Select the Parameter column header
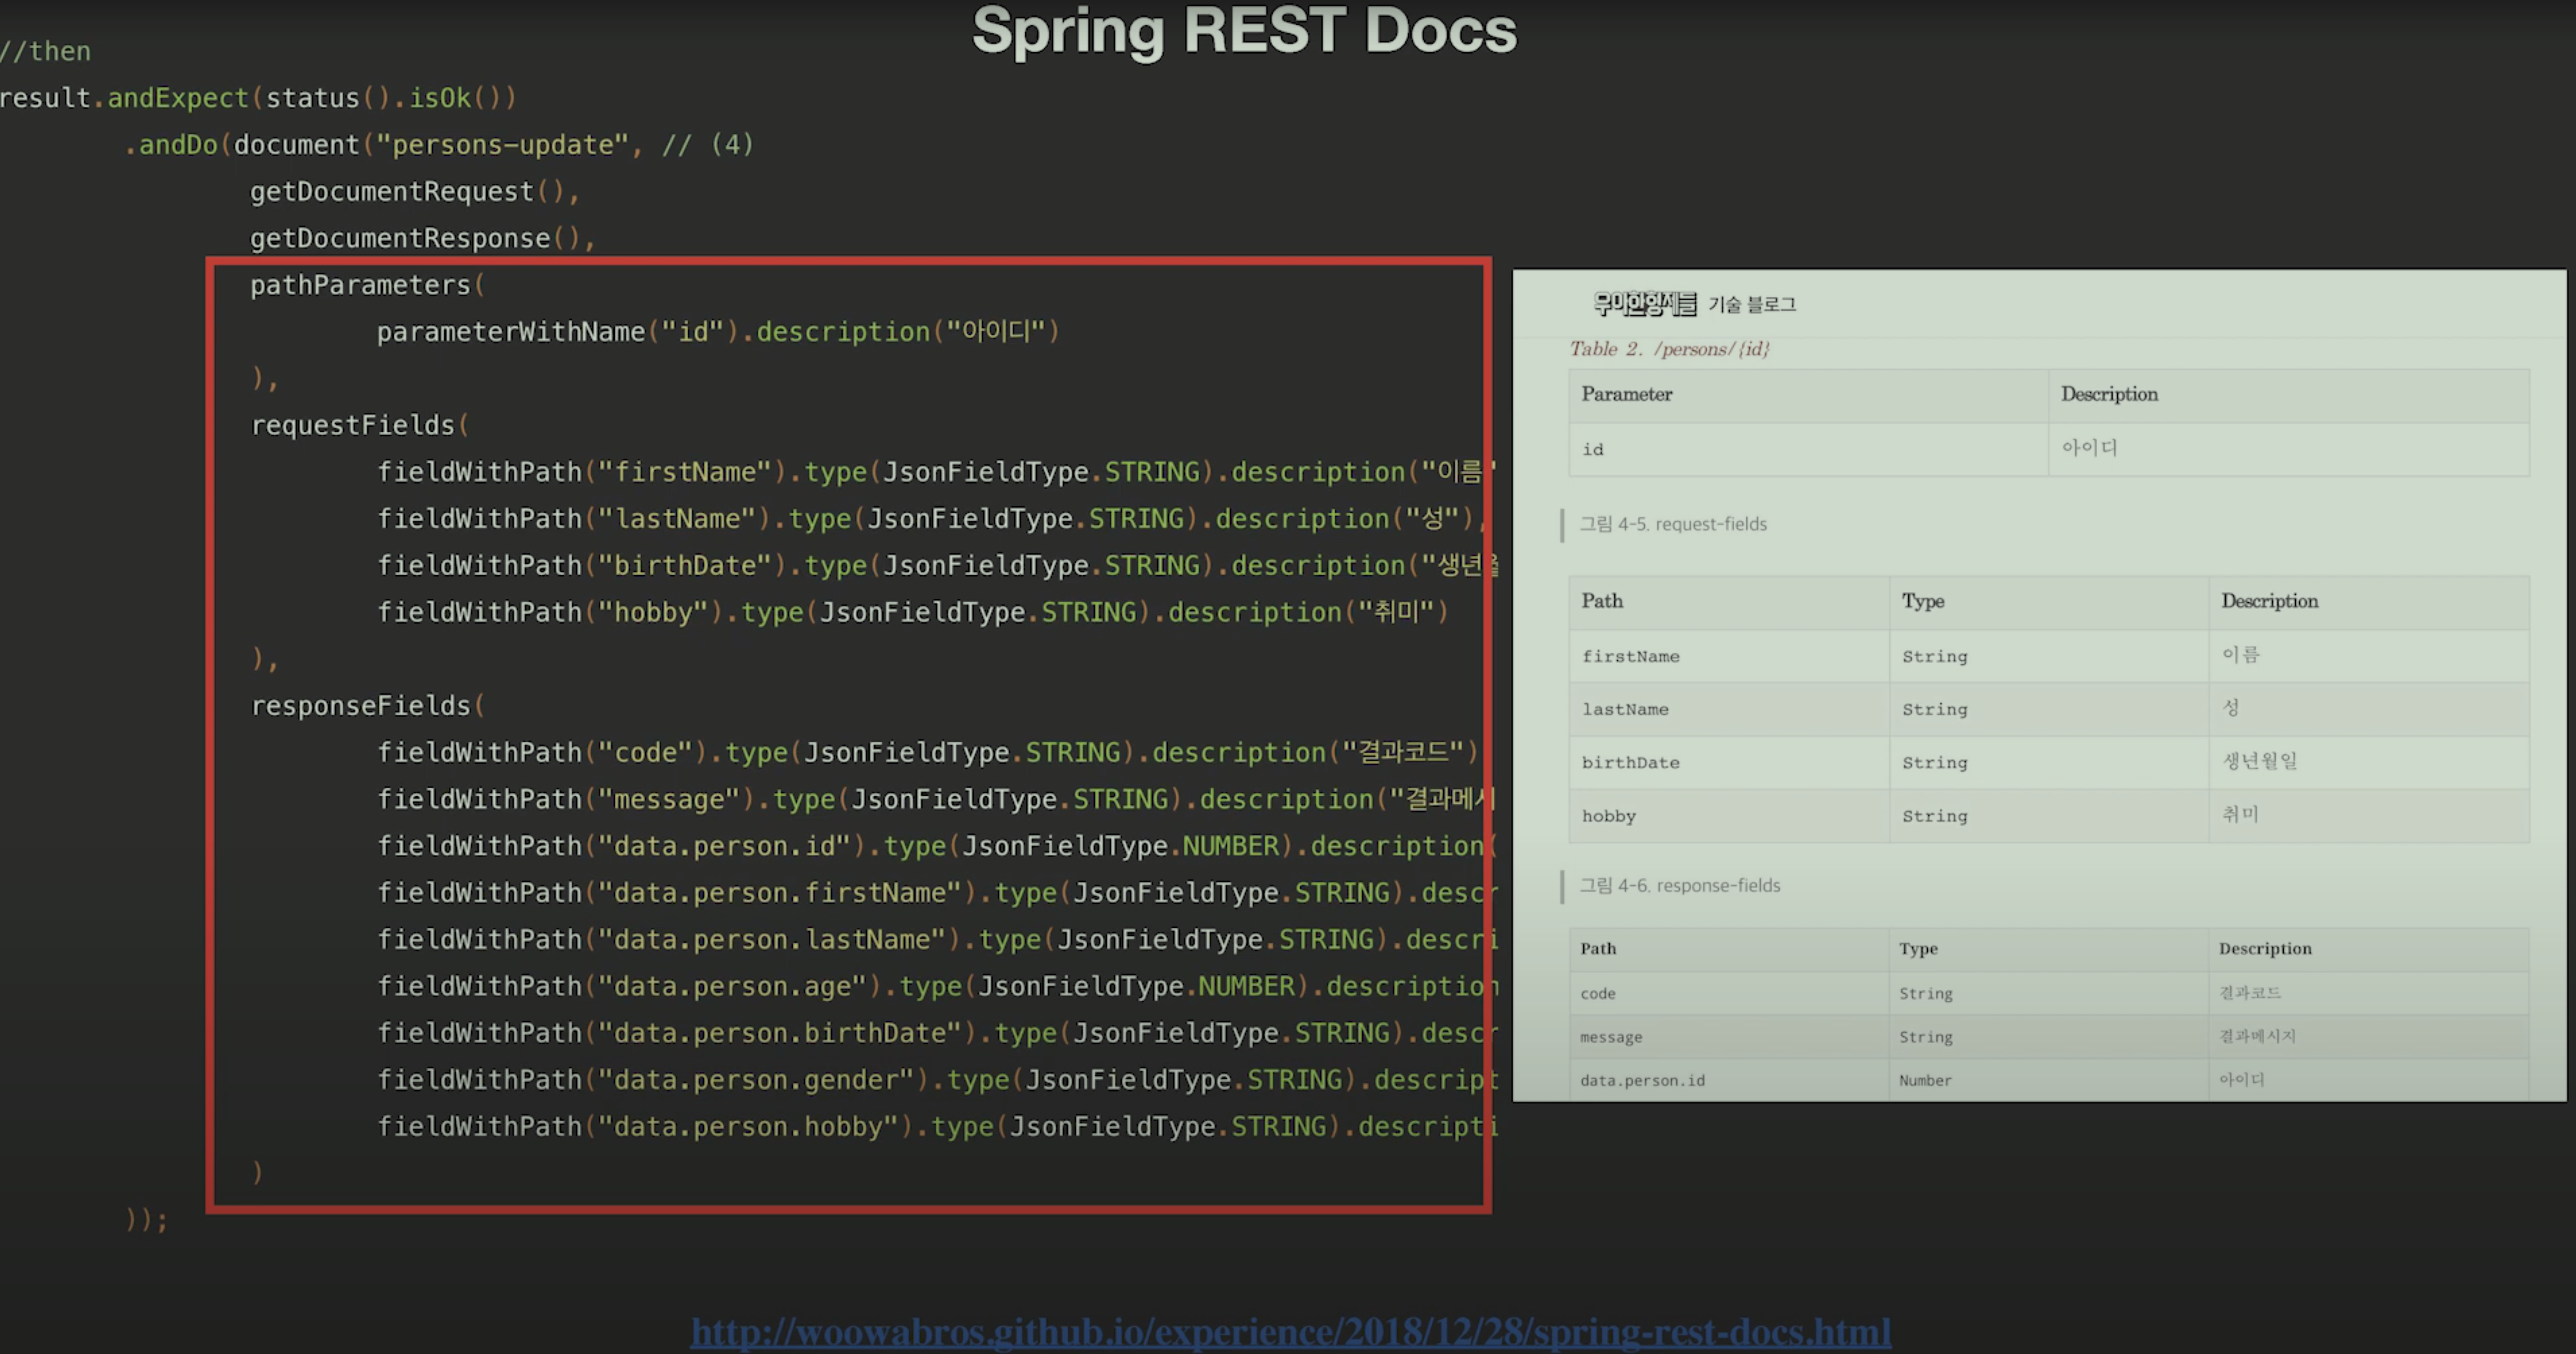The width and height of the screenshot is (2576, 1354). [1626, 394]
